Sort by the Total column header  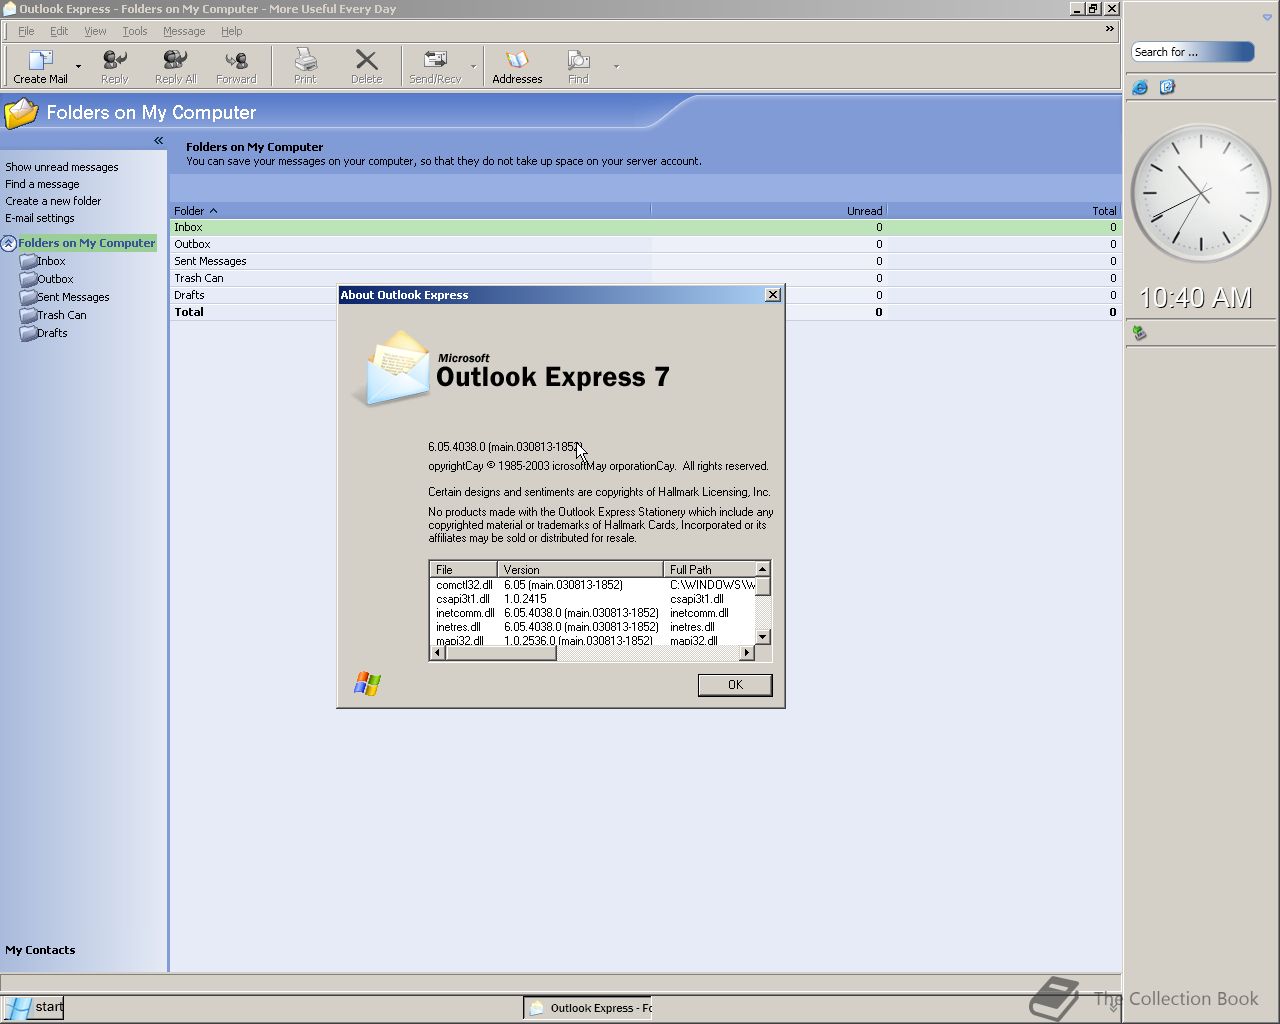pos(1003,211)
